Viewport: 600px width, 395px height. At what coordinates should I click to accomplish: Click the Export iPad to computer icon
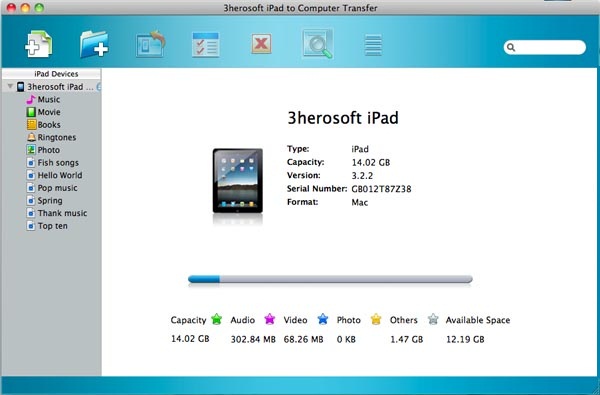(x=151, y=44)
